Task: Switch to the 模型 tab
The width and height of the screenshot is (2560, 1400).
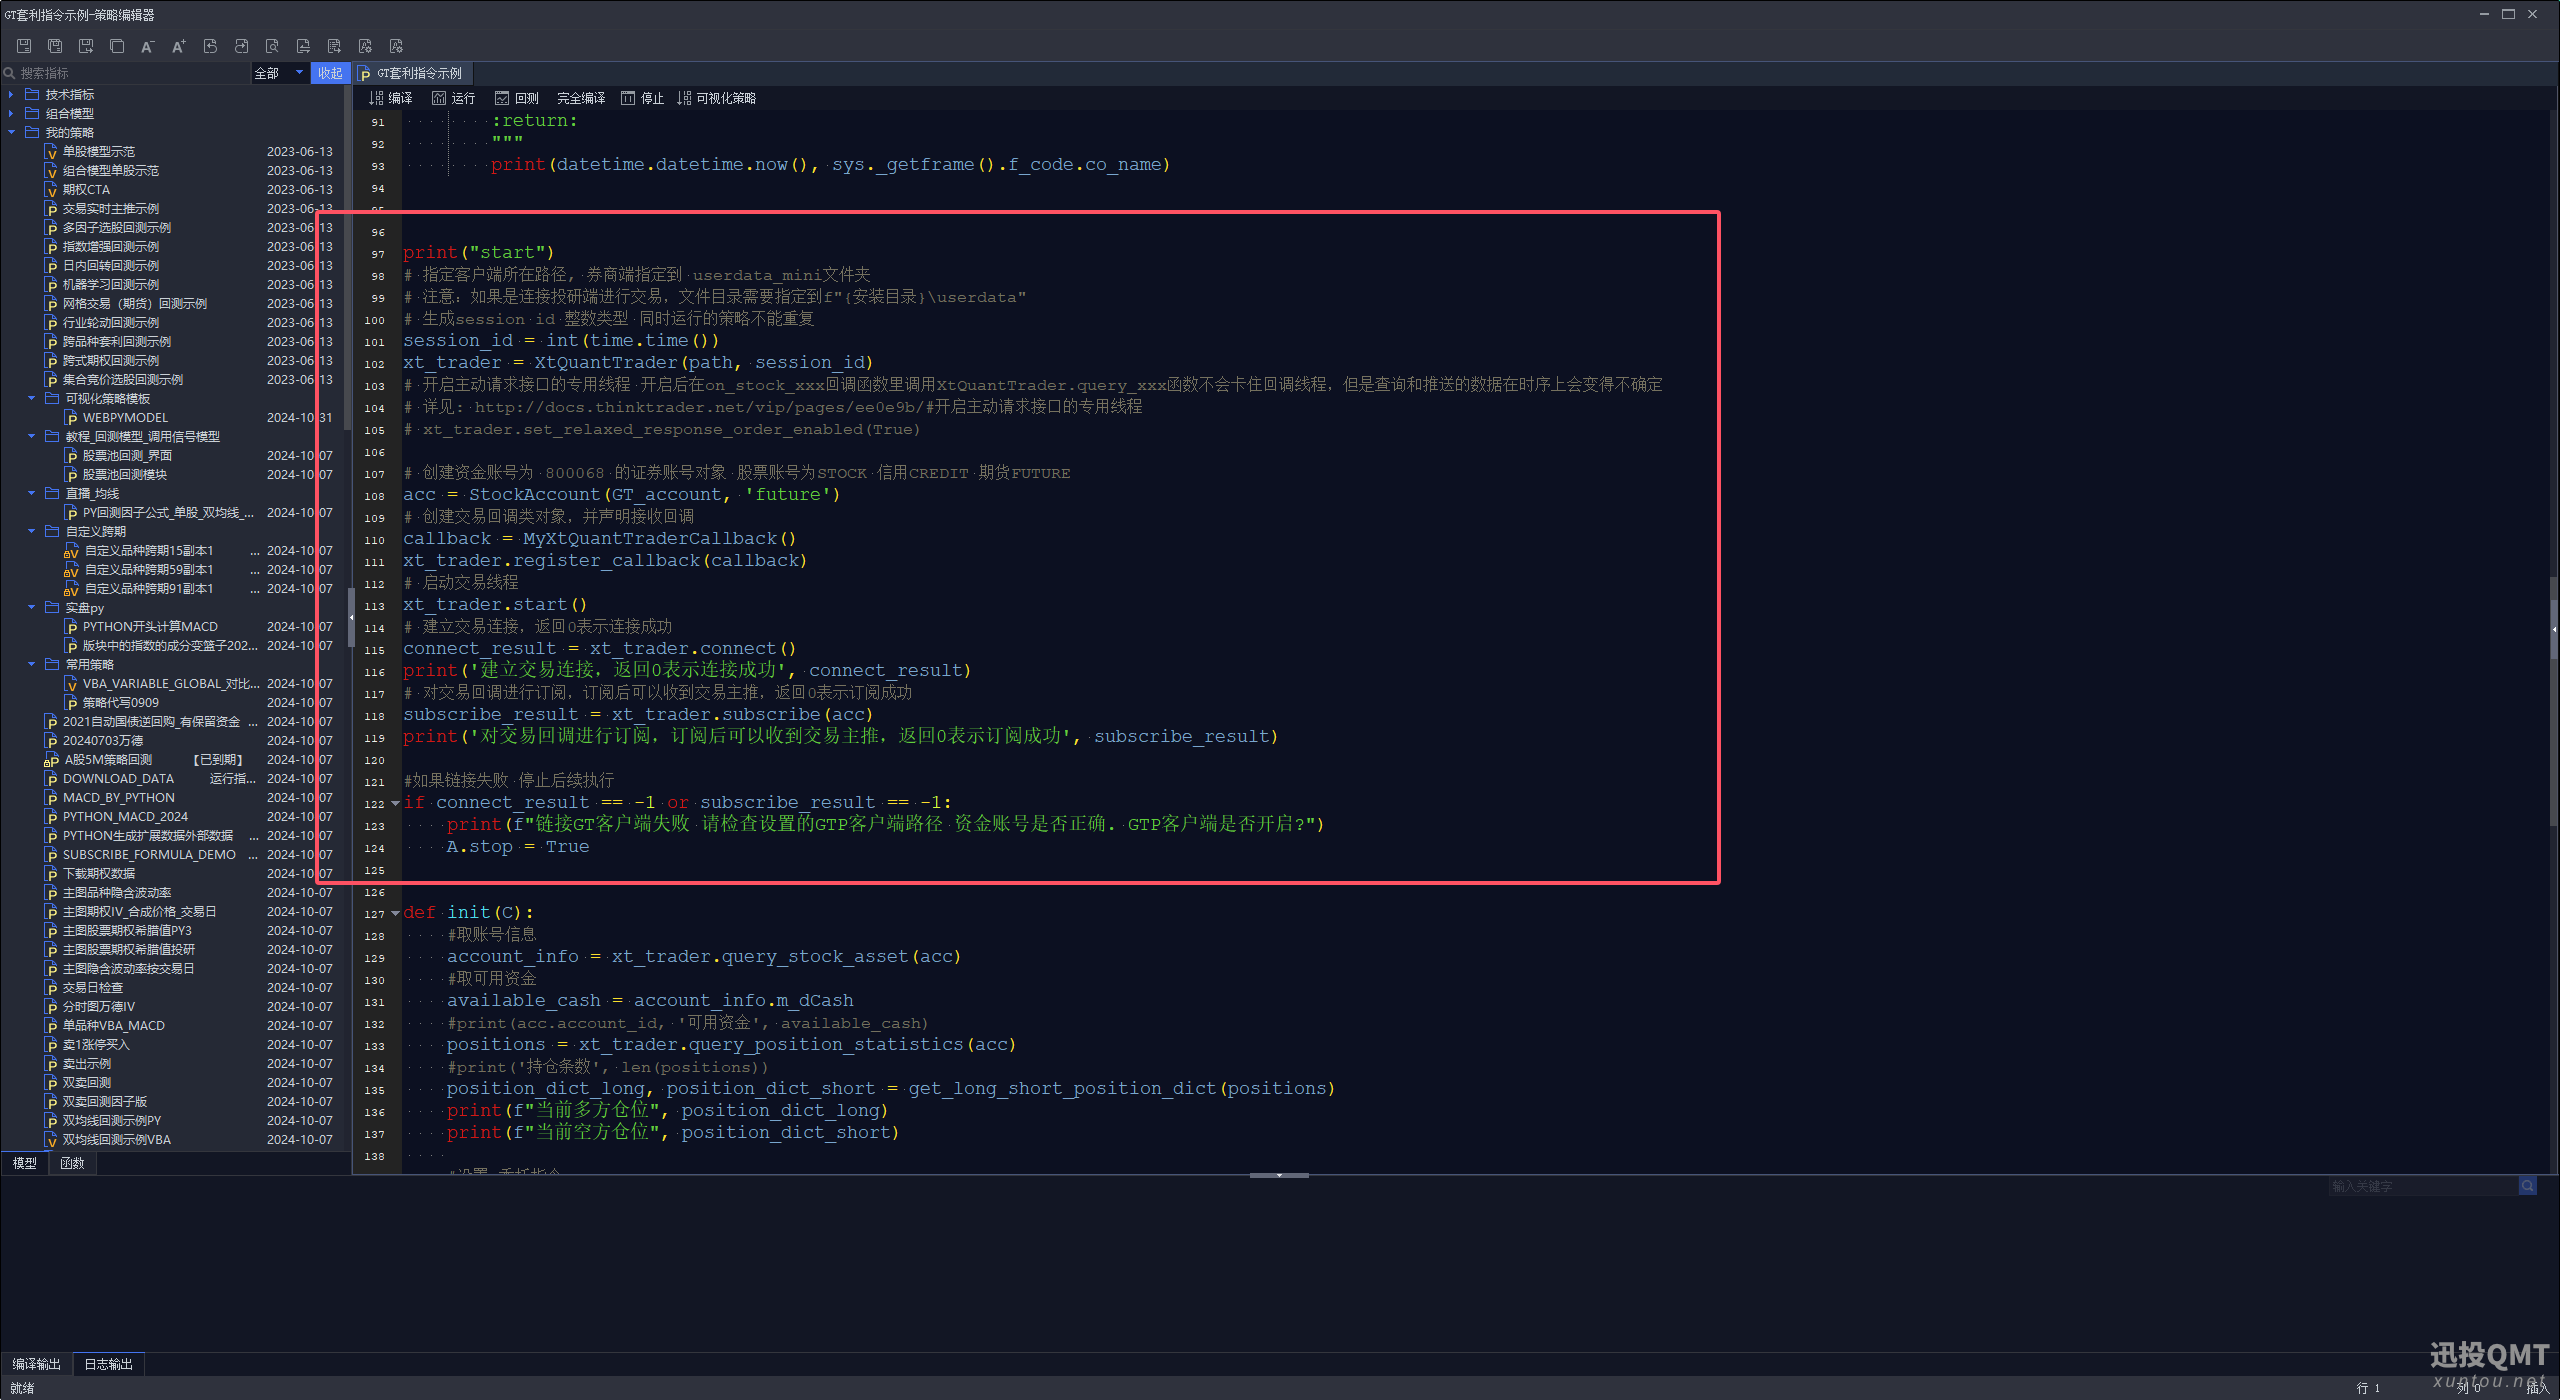Action: [25, 1163]
